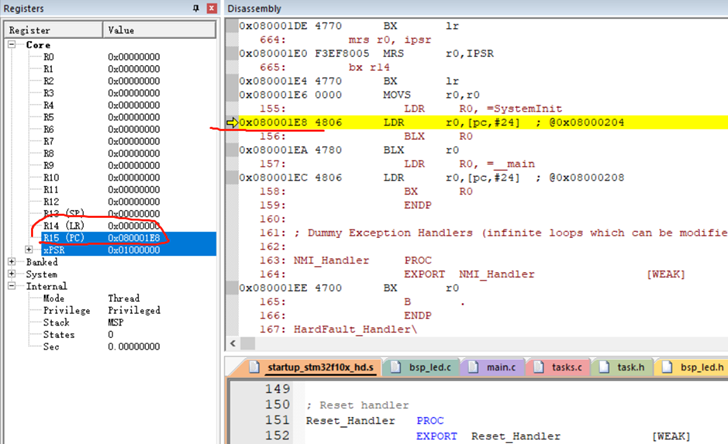Switch to tasks.c tab
728x444 pixels.
click(x=559, y=367)
